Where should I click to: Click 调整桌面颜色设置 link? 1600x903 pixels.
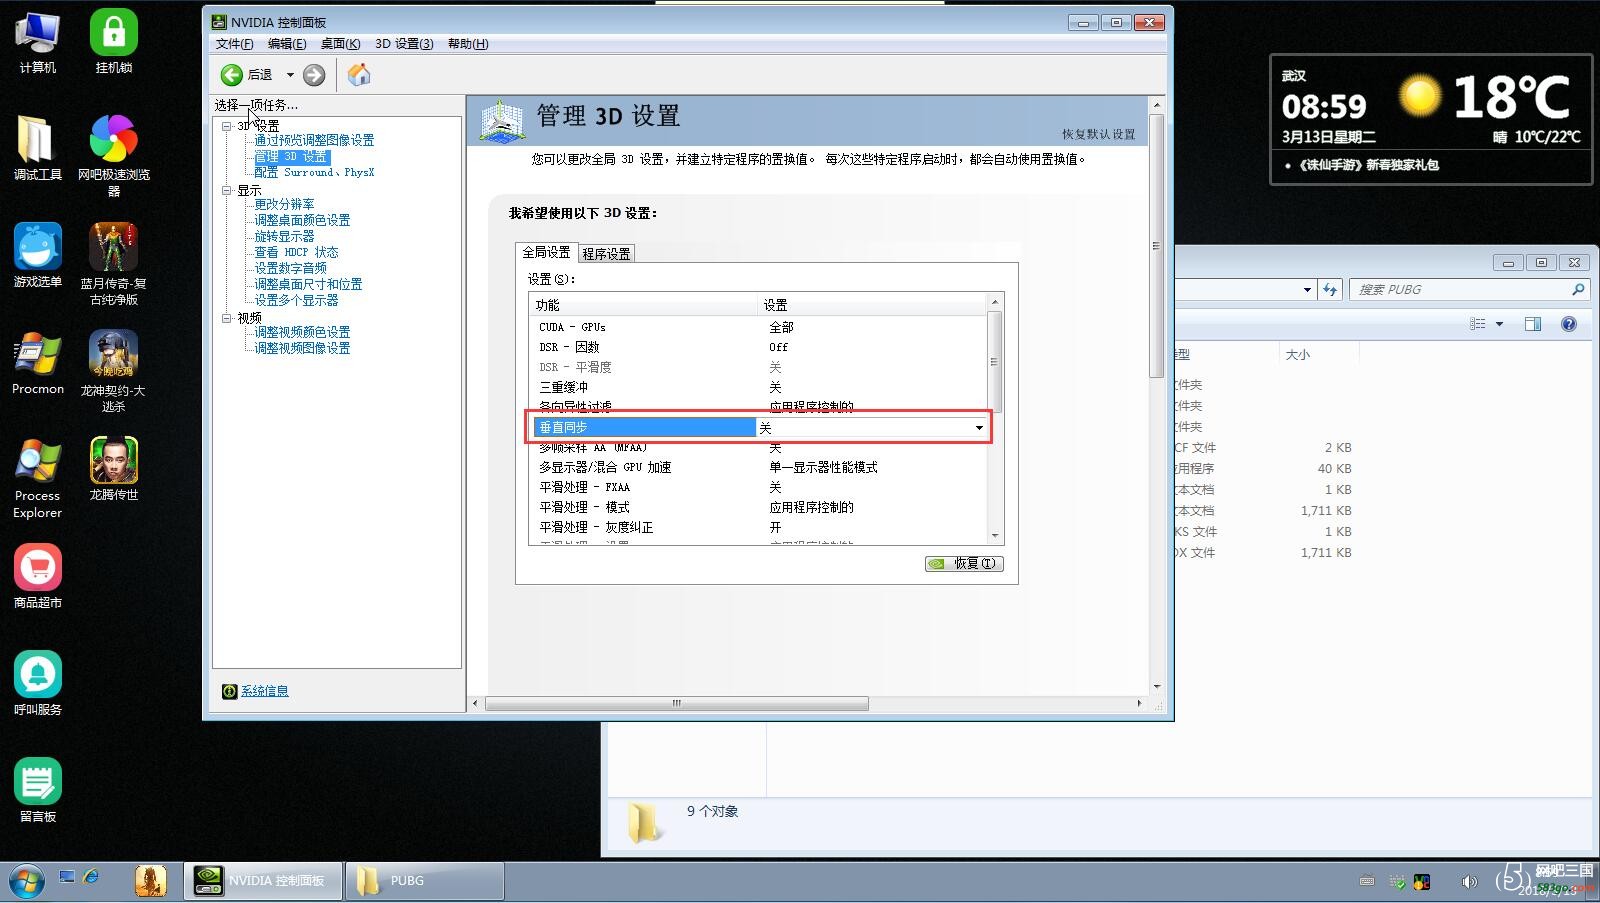tap(302, 221)
